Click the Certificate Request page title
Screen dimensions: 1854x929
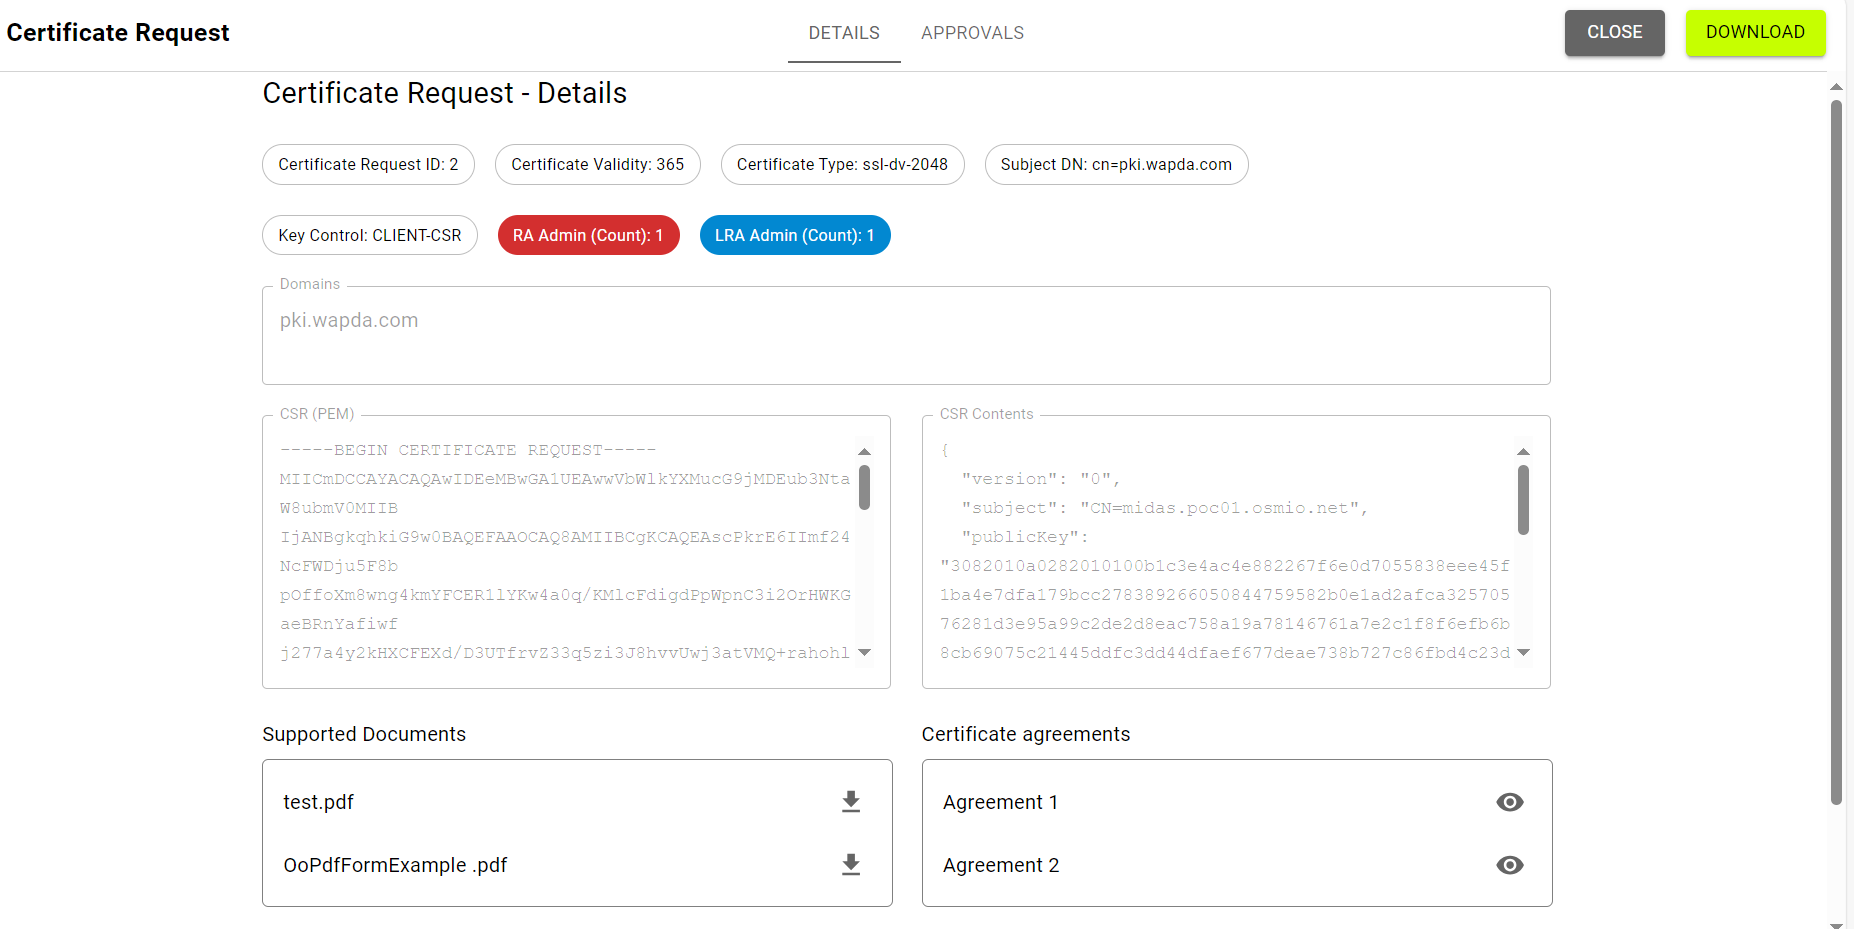click(x=118, y=33)
